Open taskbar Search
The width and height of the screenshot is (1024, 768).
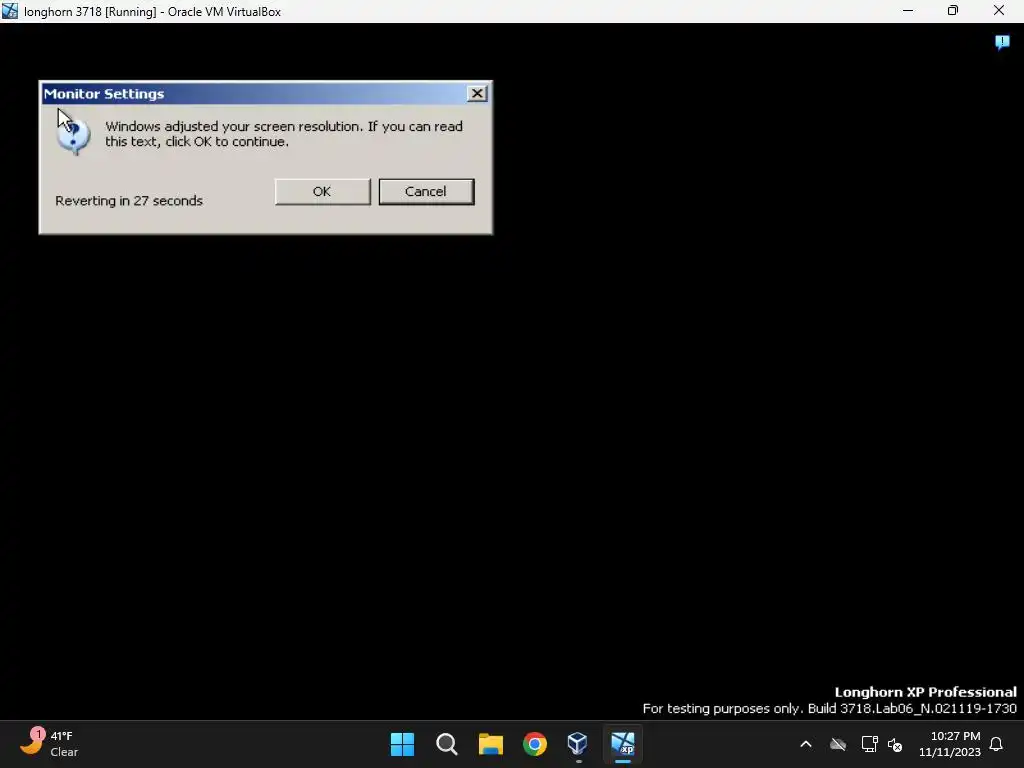tap(447, 744)
